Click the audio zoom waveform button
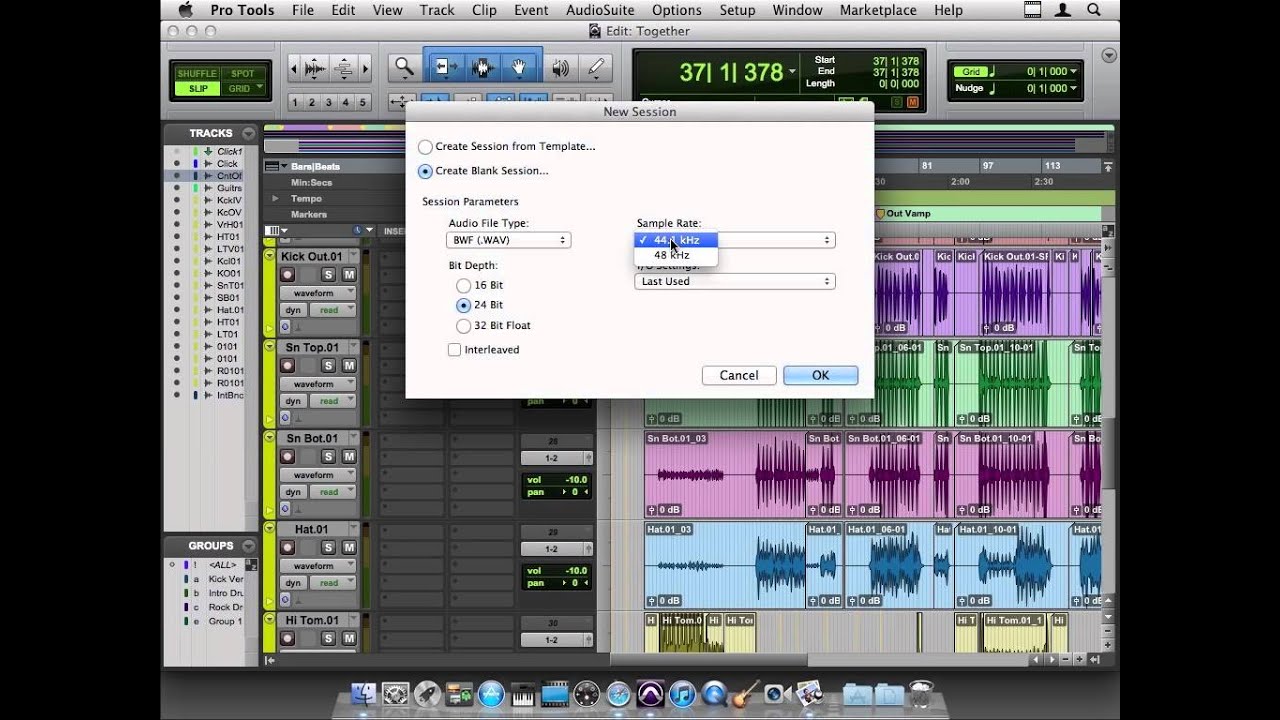The width and height of the screenshot is (1280, 720). (x=315, y=68)
